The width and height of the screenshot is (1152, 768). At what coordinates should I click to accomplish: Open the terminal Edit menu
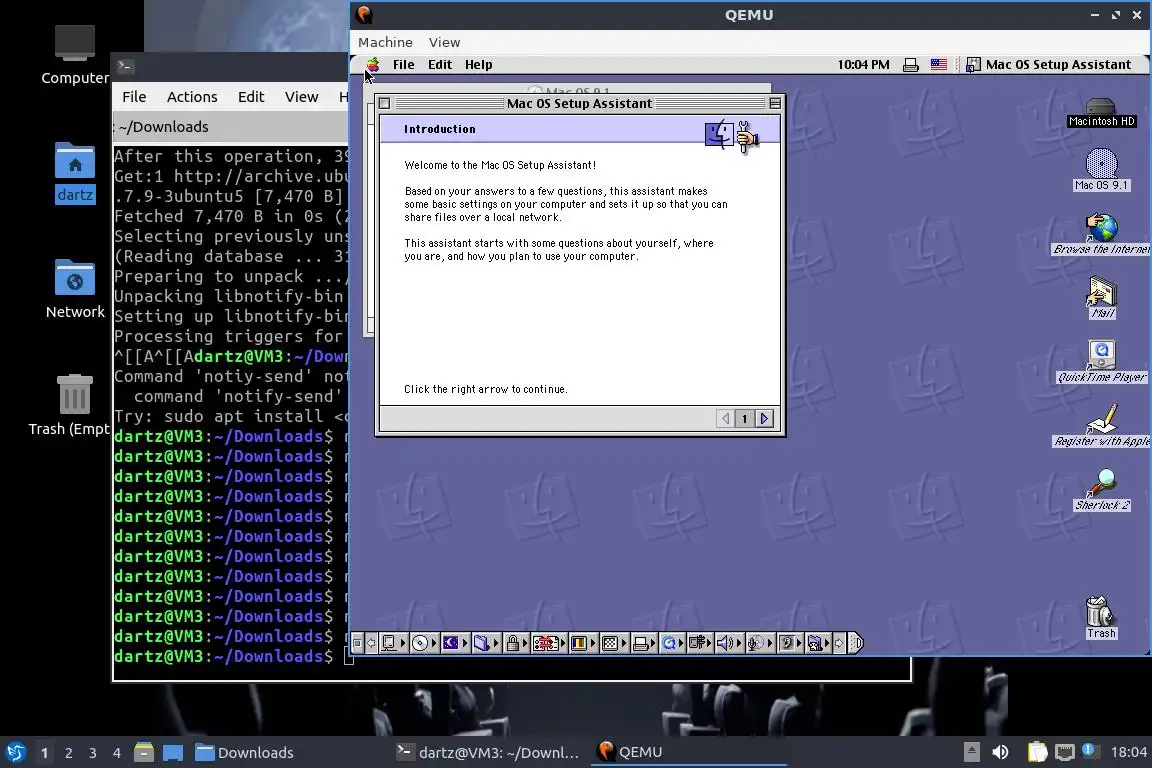251,97
